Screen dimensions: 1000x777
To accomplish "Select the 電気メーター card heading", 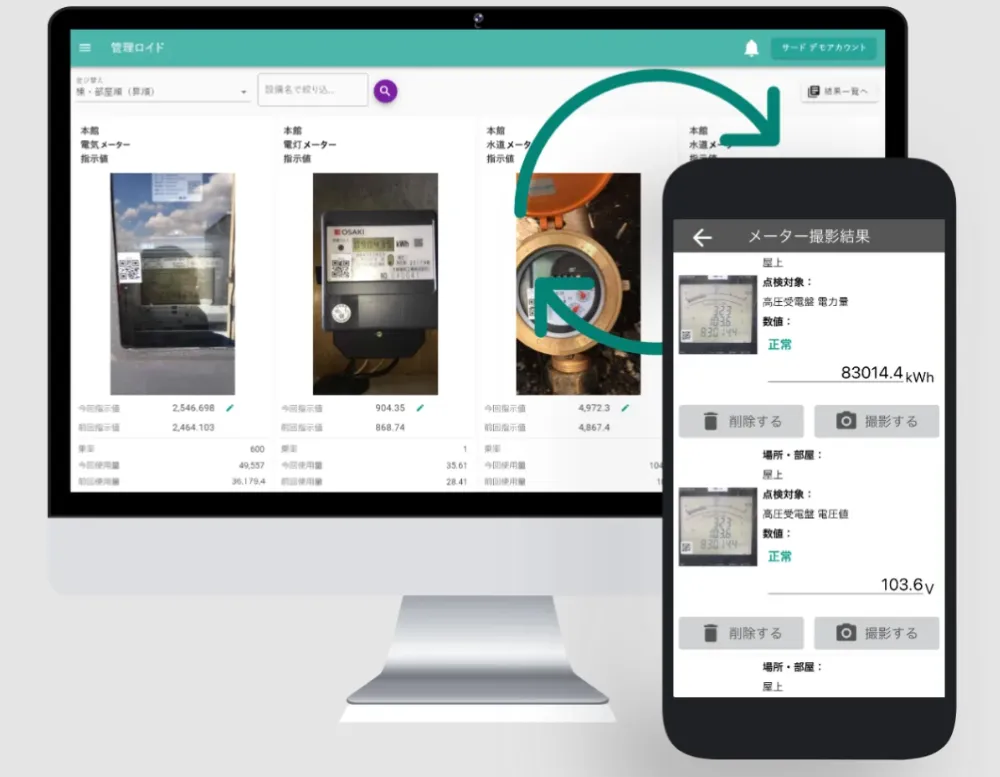I will (x=105, y=145).
